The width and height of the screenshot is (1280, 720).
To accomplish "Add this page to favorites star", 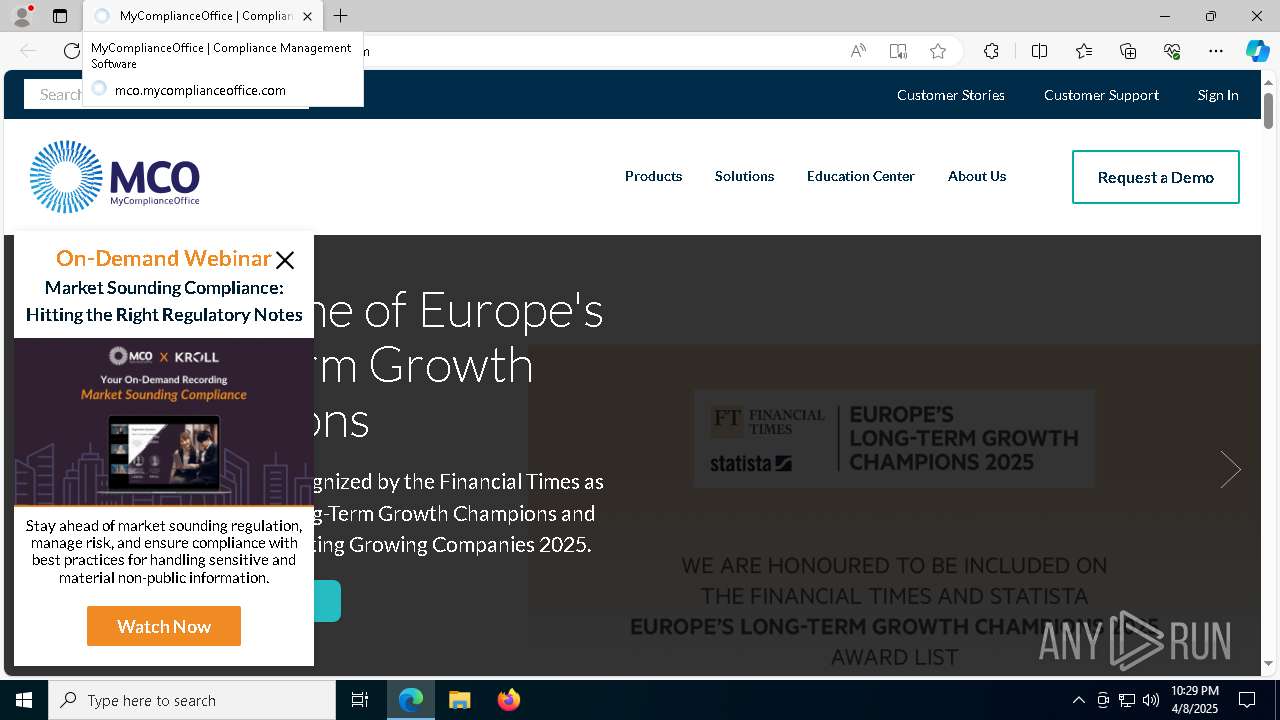I will pos(938,51).
